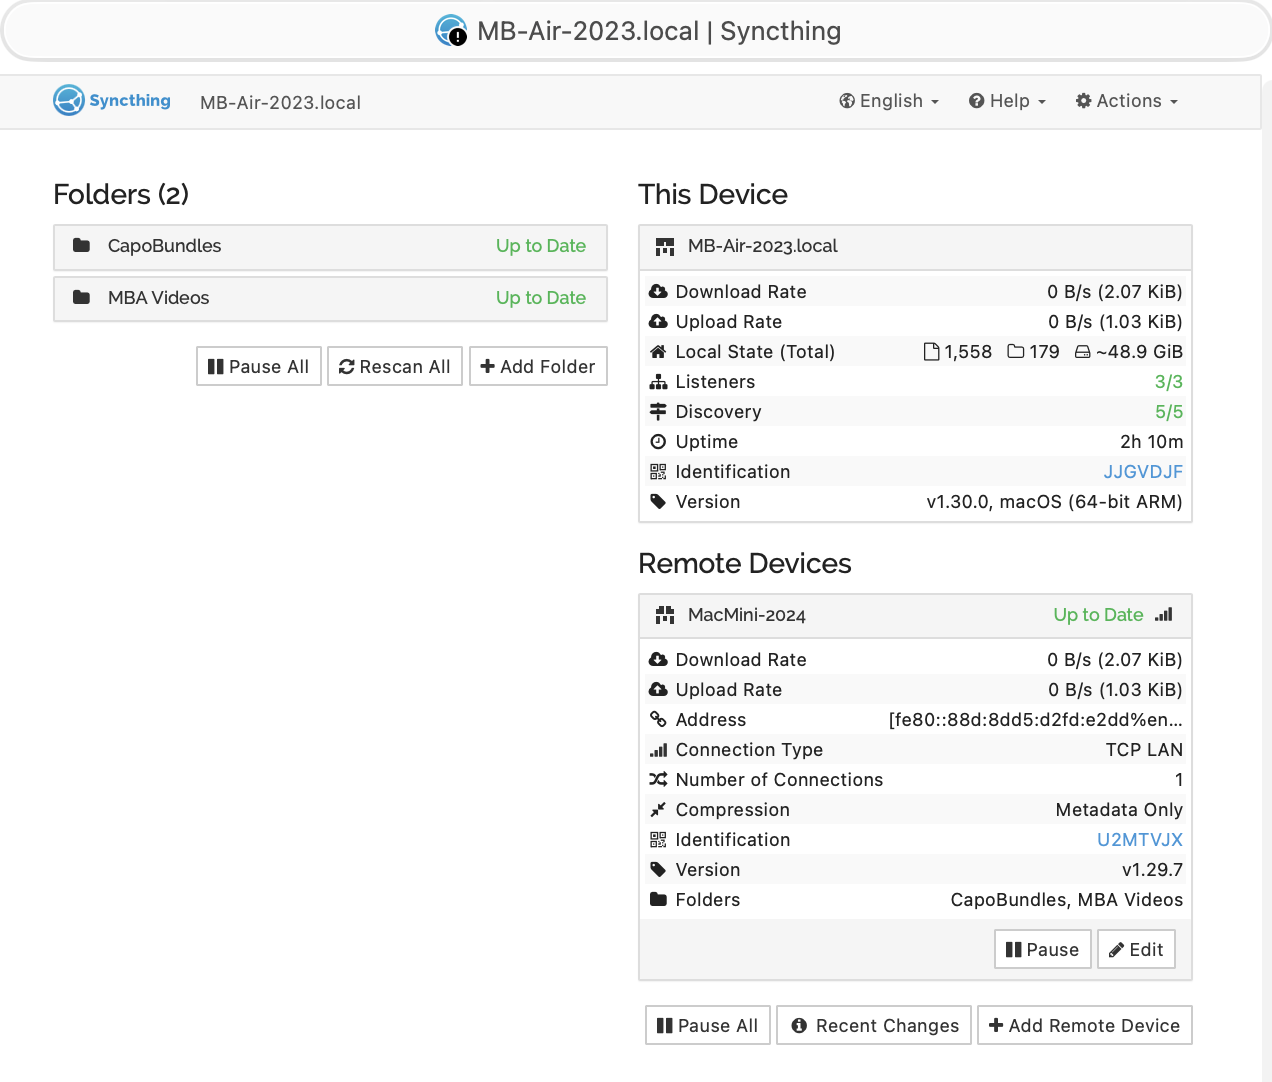
Task: Open the U2MTVJX remote device ID link
Action: 1139,840
